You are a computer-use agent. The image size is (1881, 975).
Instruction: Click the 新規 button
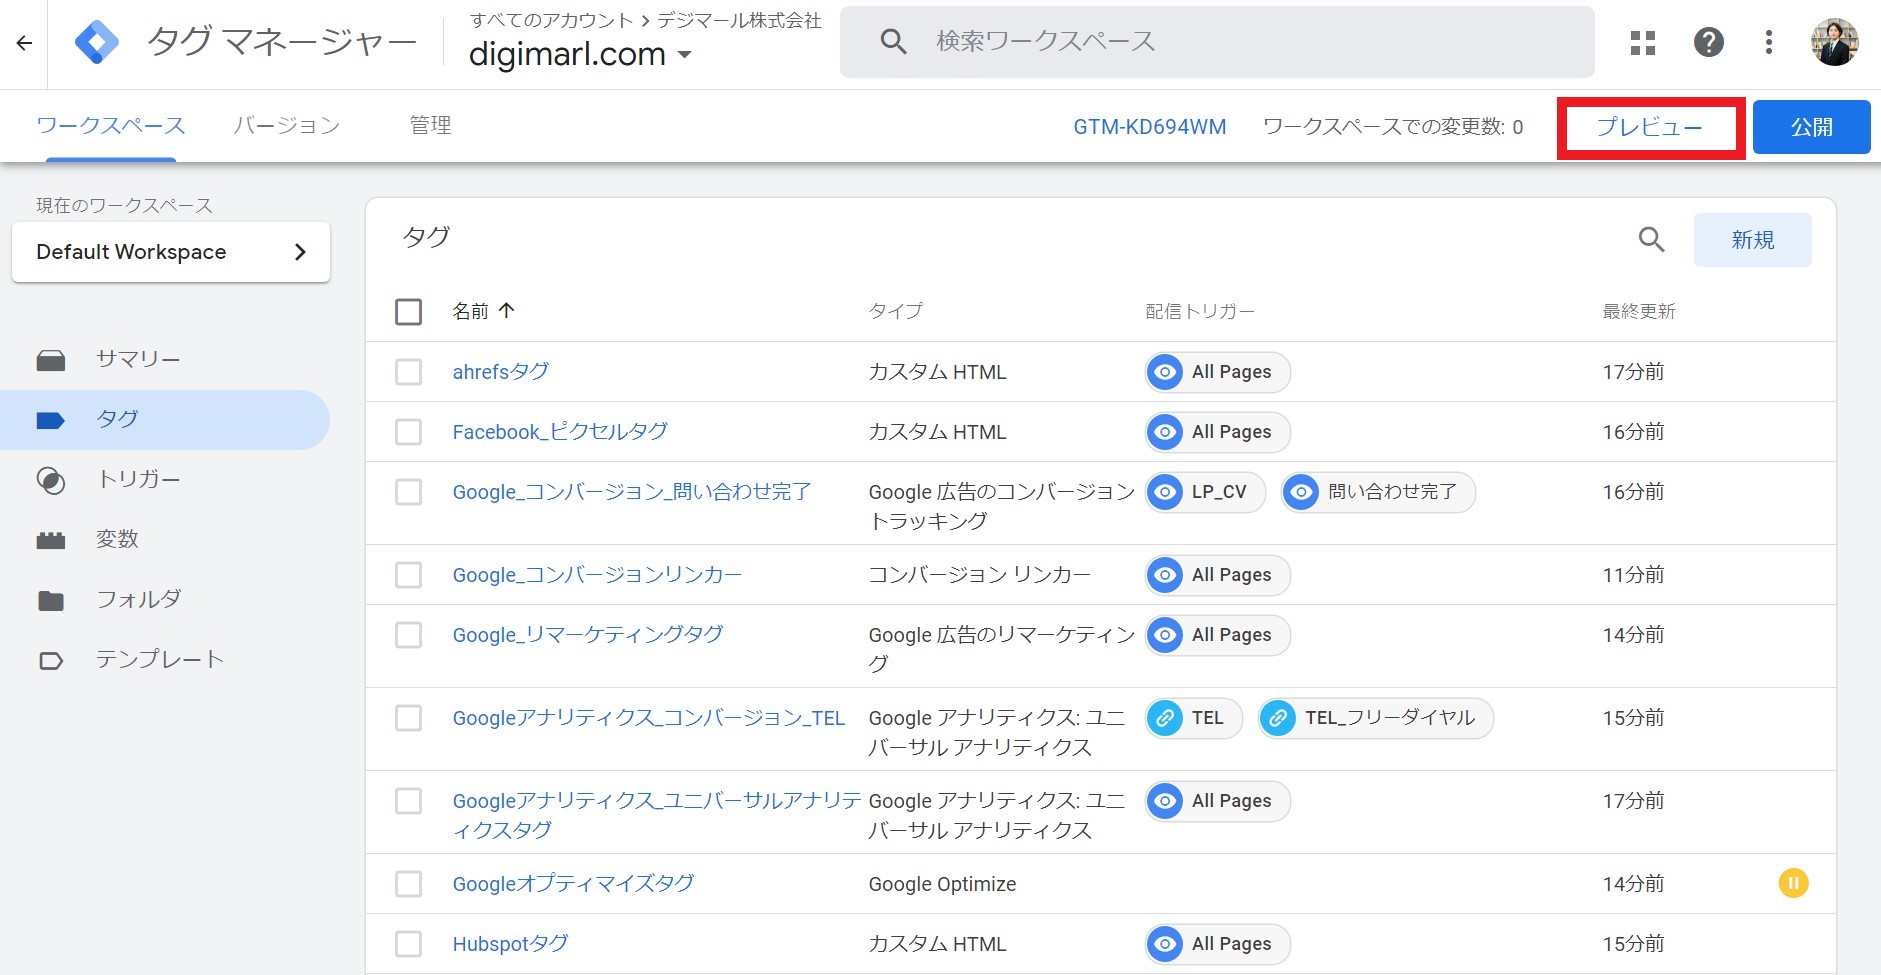(x=1752, y=240)
